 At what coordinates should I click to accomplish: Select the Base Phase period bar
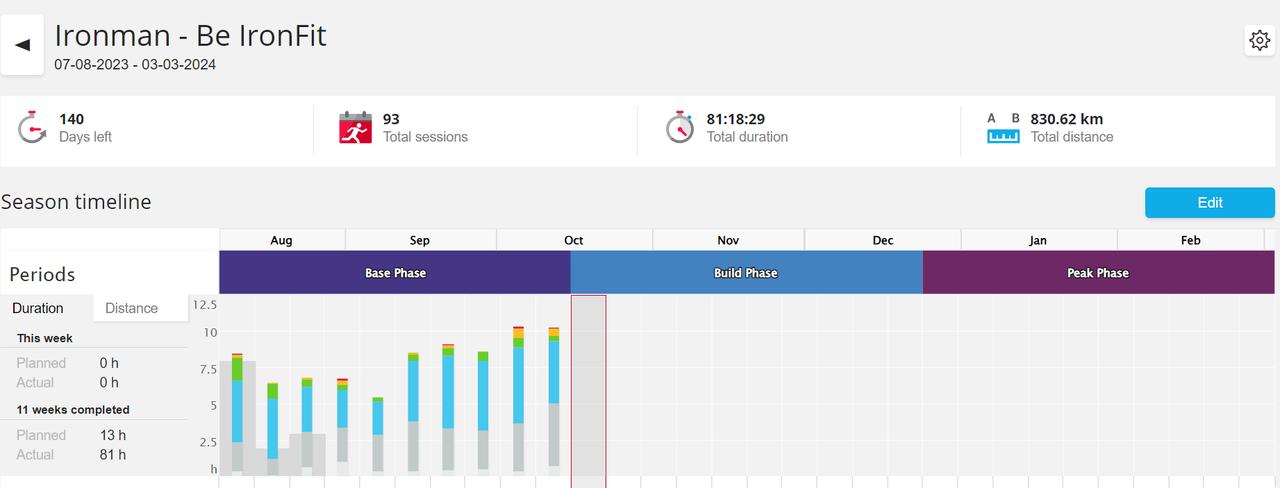[x=395, y=273]
